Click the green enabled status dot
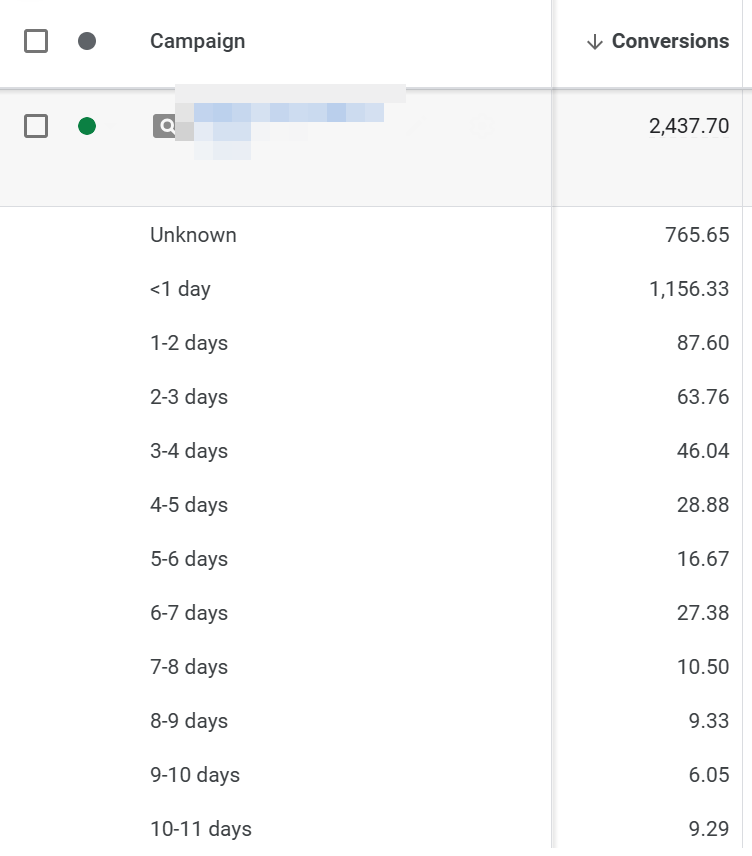 (87, 126)
